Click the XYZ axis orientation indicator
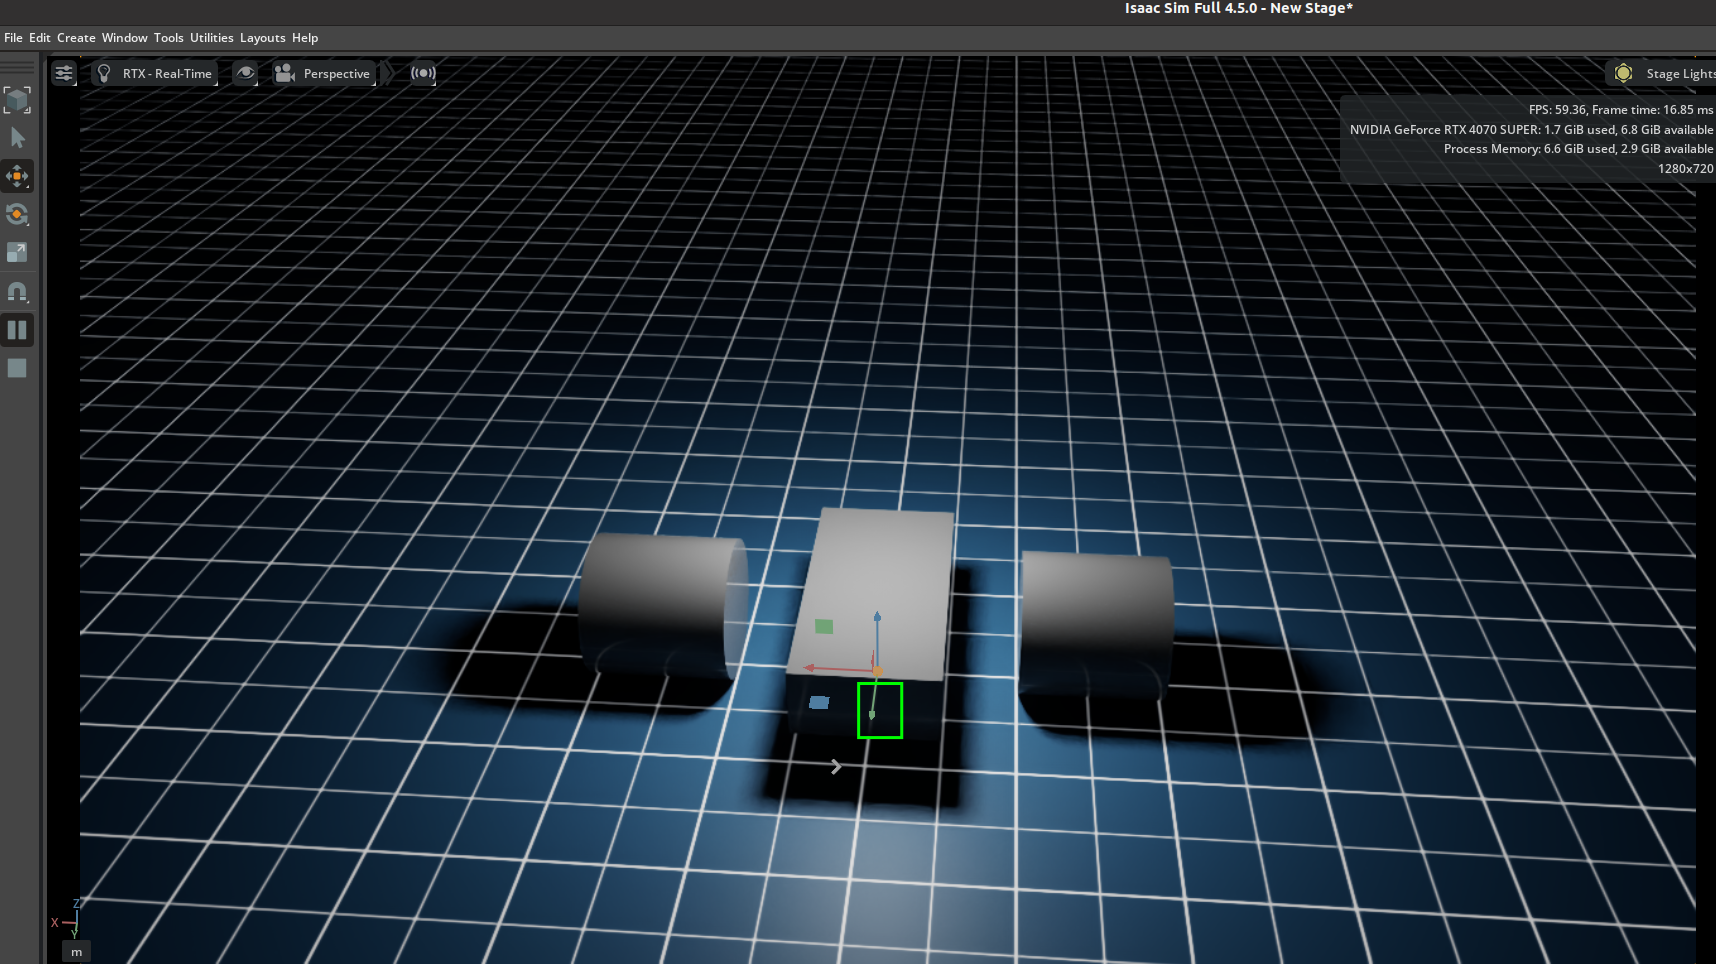The height and width of the screenshot is (964, 1716). [x=66, y=920]
